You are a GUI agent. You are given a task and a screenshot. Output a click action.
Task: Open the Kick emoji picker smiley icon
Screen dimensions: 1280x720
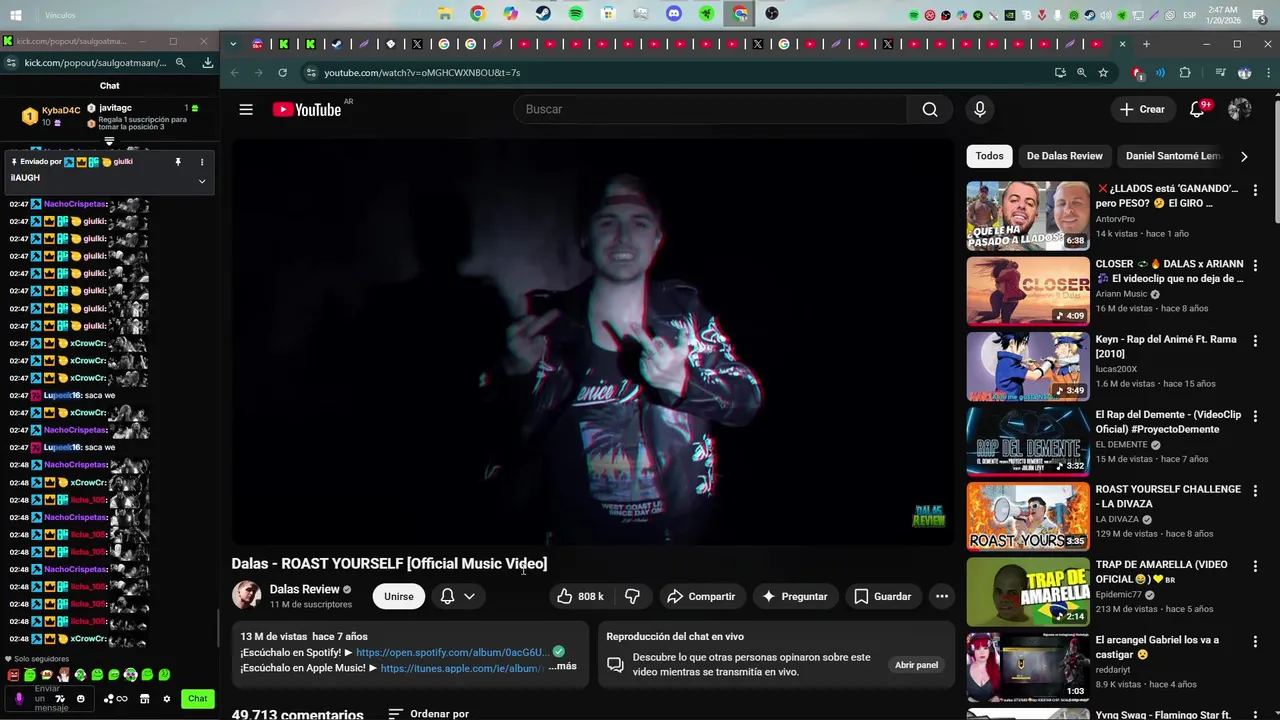point(81,698)
